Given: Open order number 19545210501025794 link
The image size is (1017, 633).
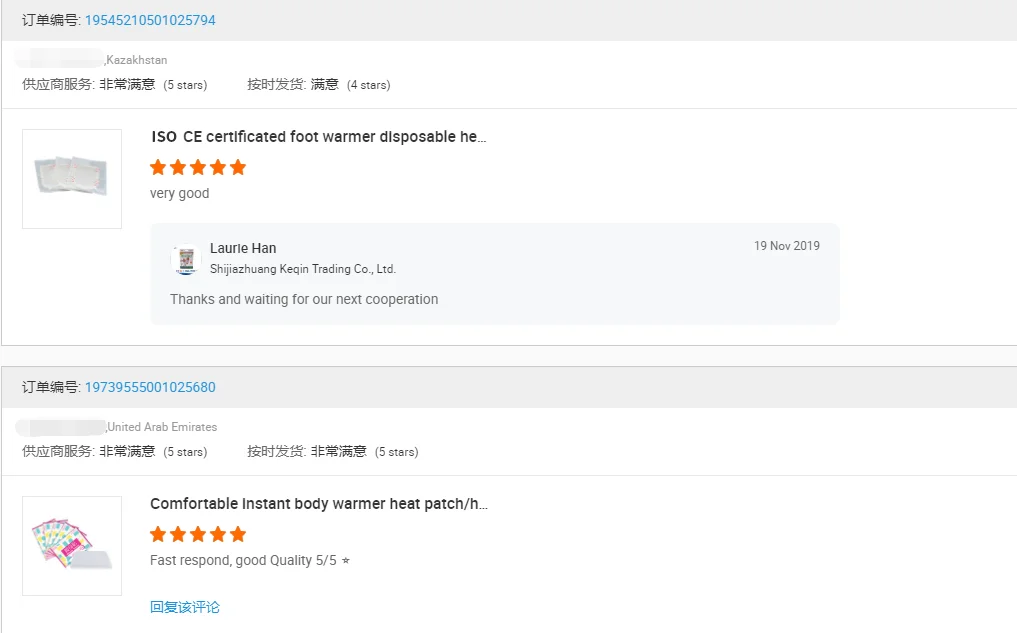Looking at the screenshot, I should [150, 20].
